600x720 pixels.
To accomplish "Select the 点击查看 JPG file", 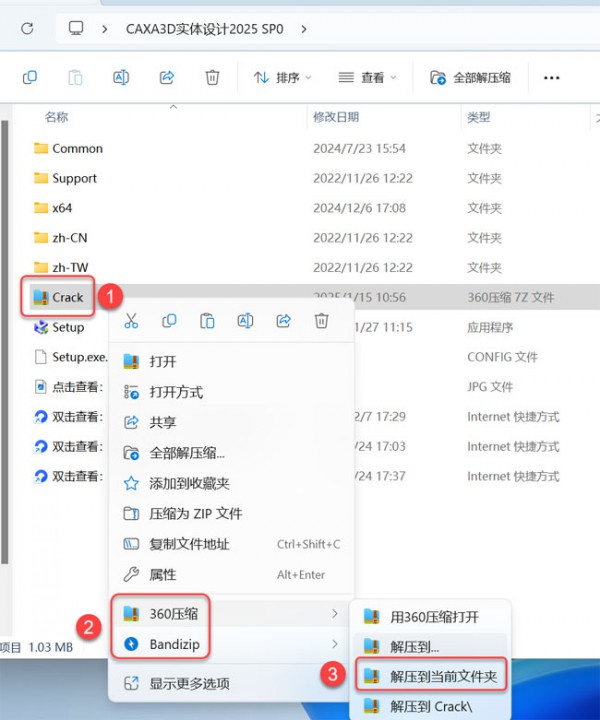I will (69, 387).
